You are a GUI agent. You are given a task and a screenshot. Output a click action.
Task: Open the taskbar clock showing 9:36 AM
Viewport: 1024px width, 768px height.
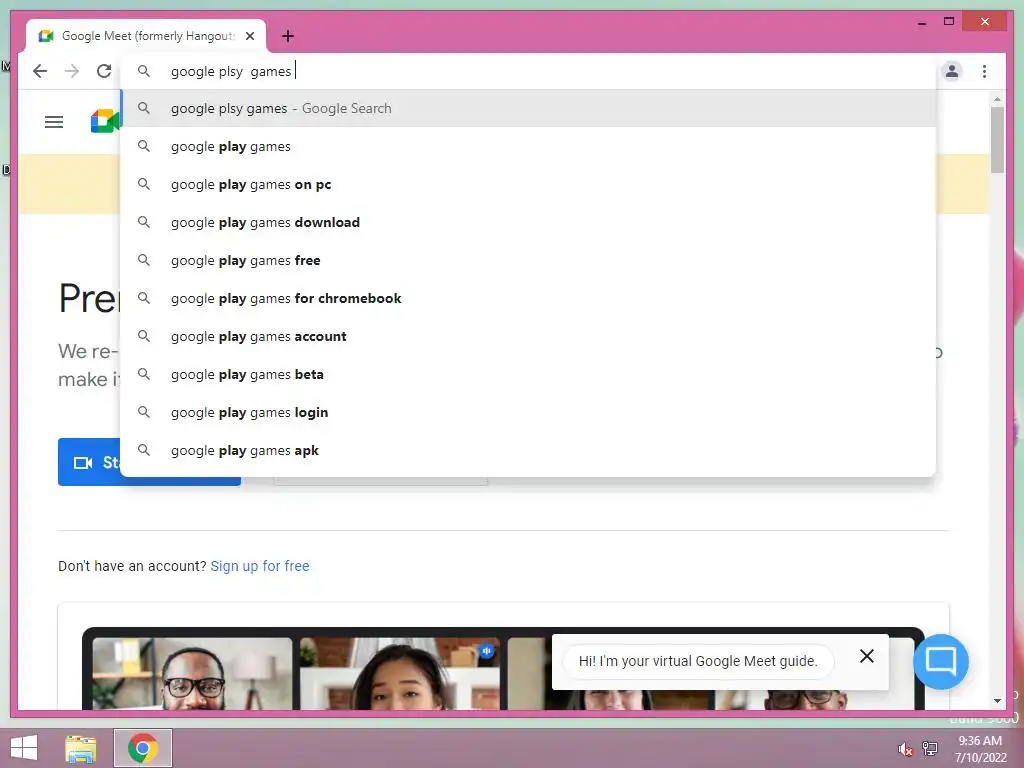tap(980, 748)
